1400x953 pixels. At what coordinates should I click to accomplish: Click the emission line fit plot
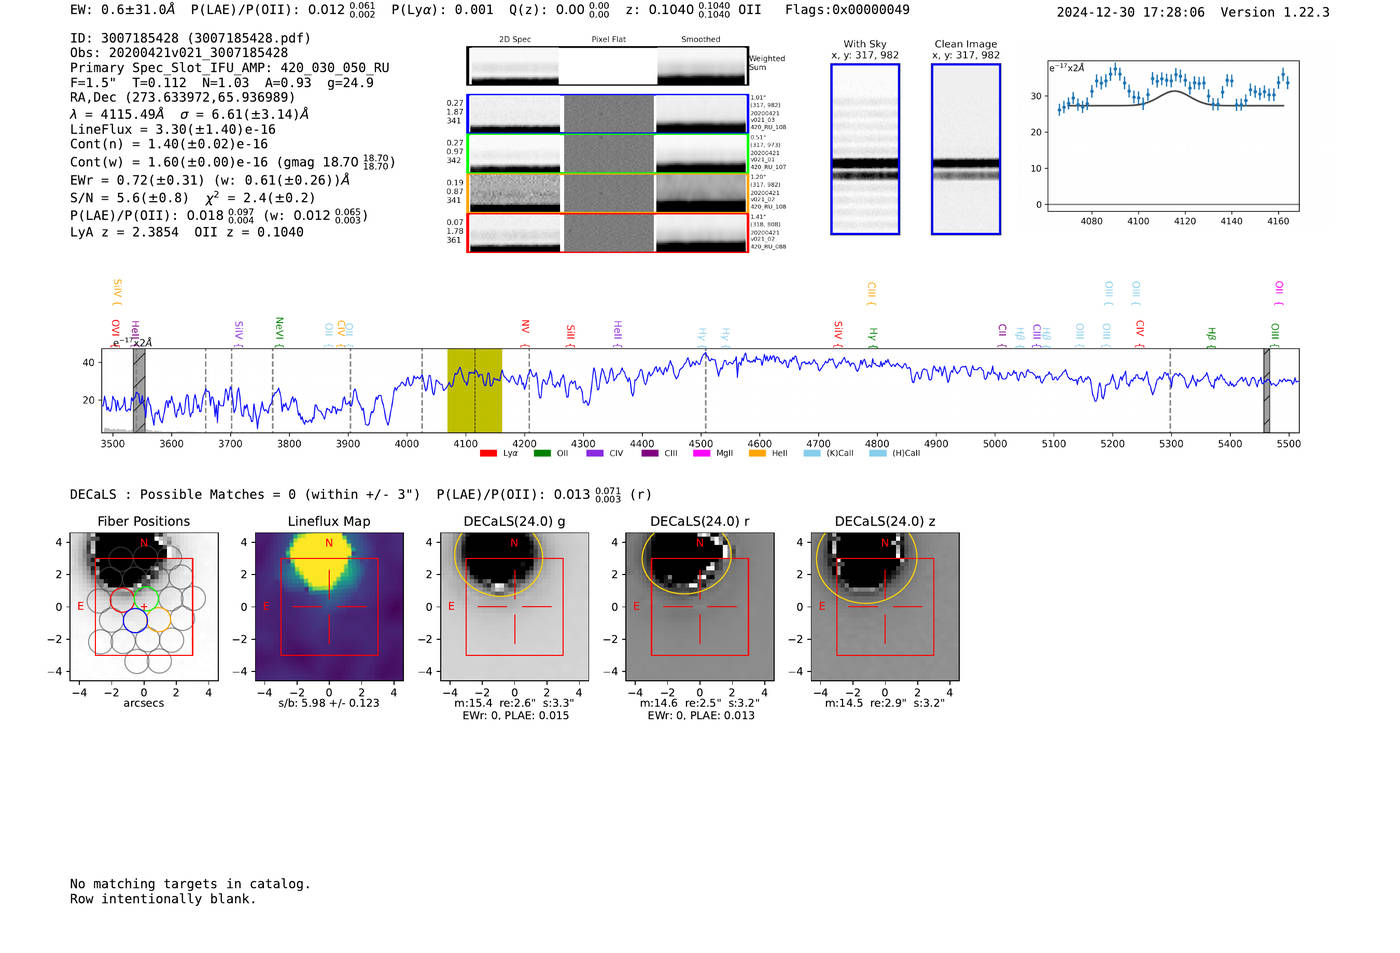point(1173,136)
